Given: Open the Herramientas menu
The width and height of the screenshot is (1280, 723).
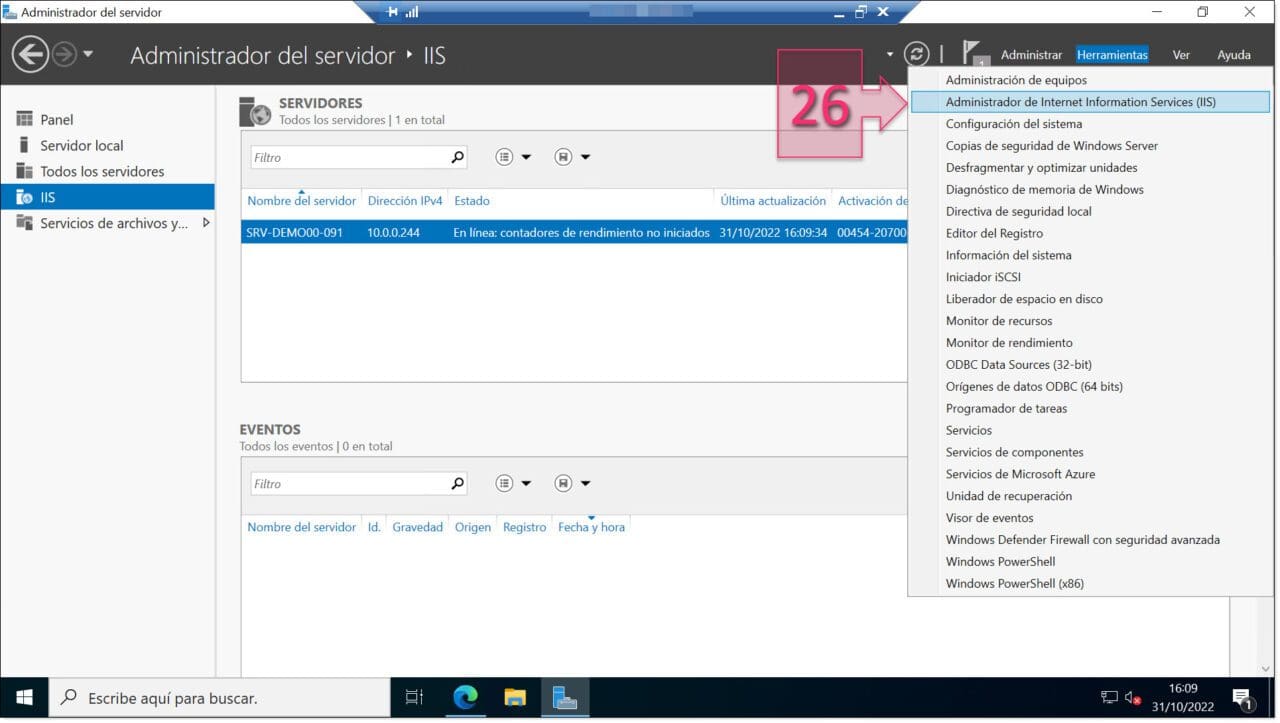Looking at the screenshot, I should [x=1112, y=55].
